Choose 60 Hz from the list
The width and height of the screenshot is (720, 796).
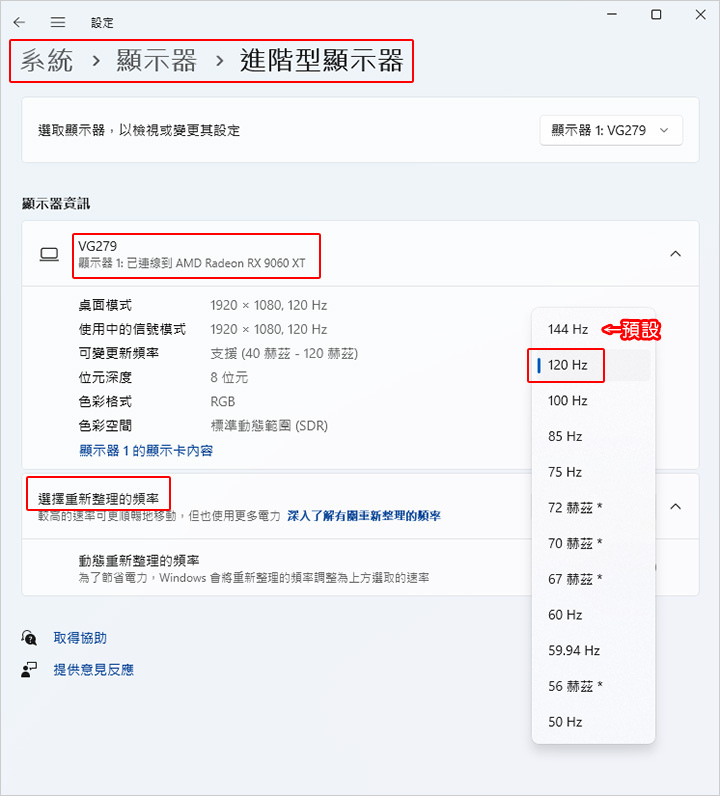click(593, 615)
